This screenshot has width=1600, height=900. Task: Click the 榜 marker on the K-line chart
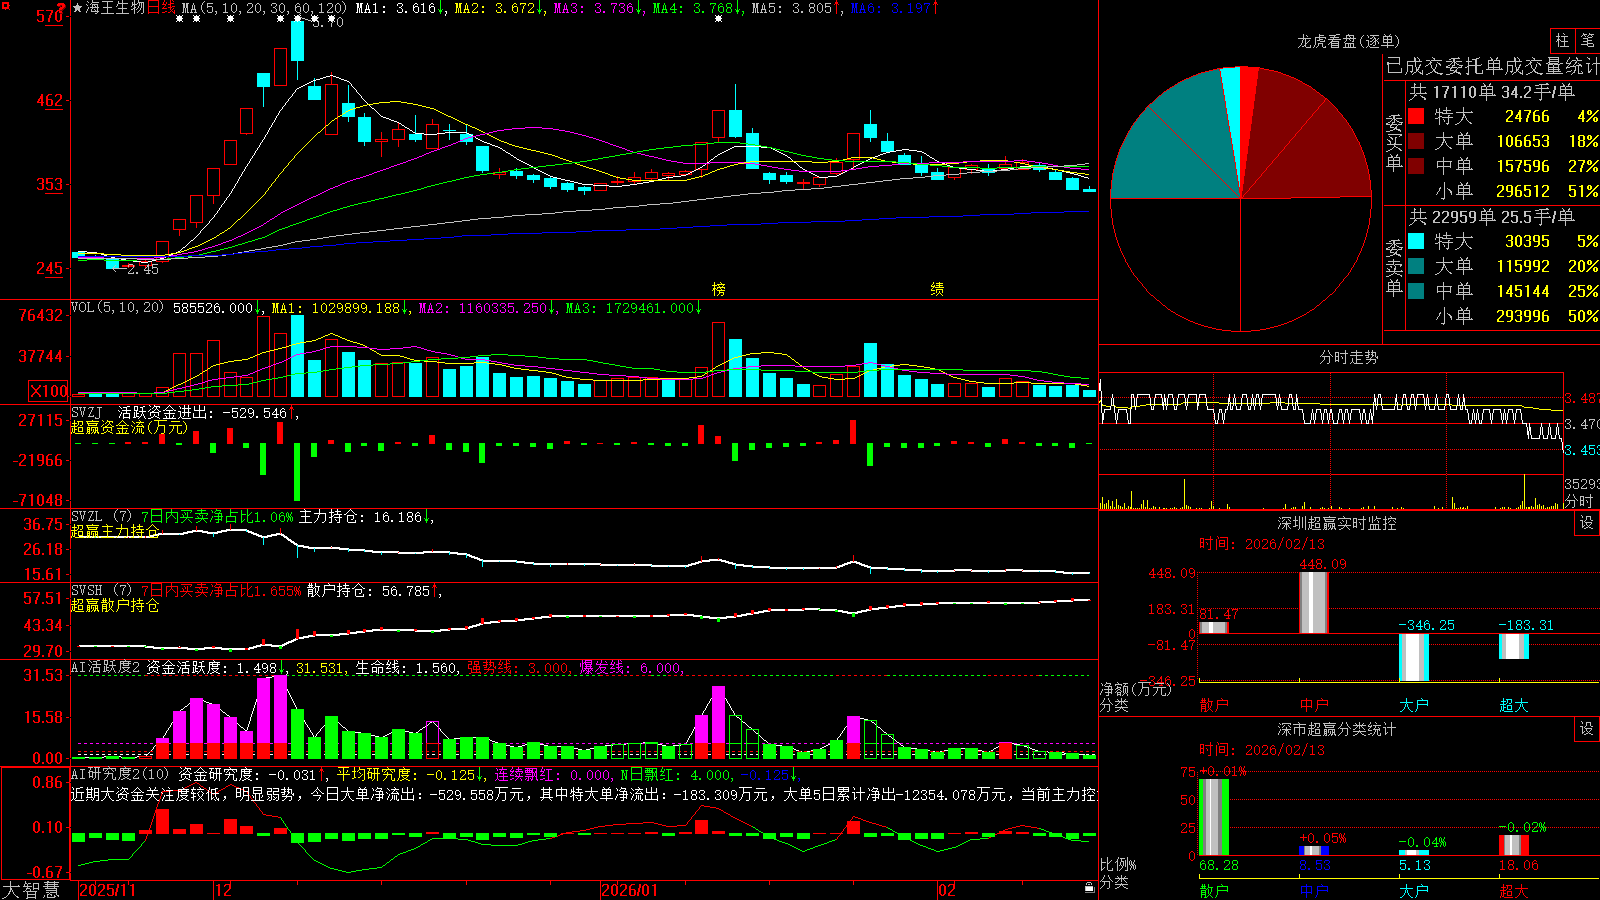click(719, 289)
